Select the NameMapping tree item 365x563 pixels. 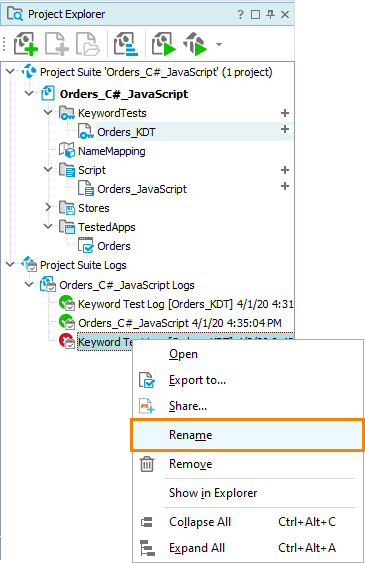(112, 151)
